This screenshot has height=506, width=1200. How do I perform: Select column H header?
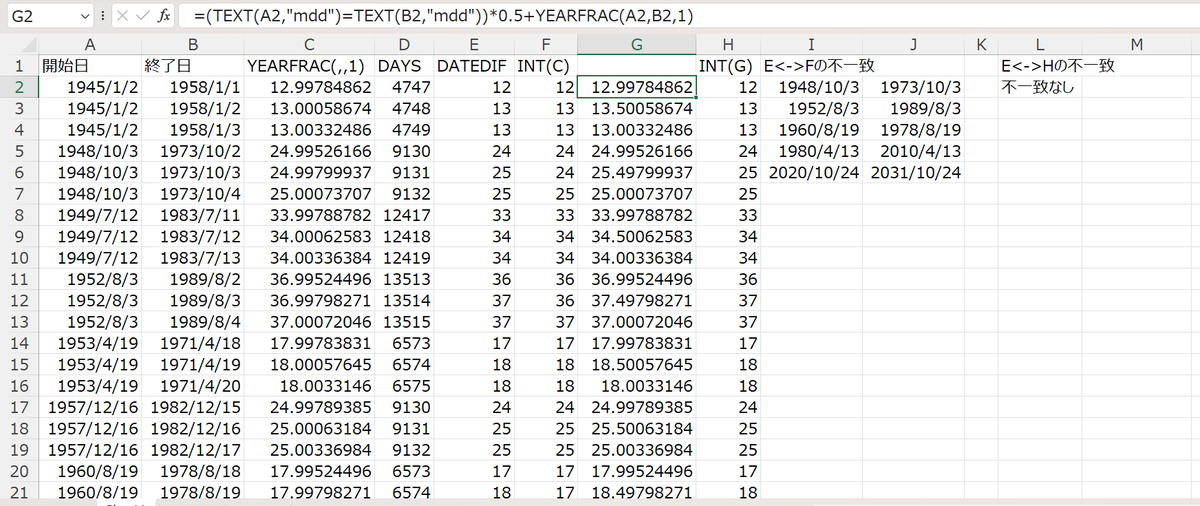728,43
